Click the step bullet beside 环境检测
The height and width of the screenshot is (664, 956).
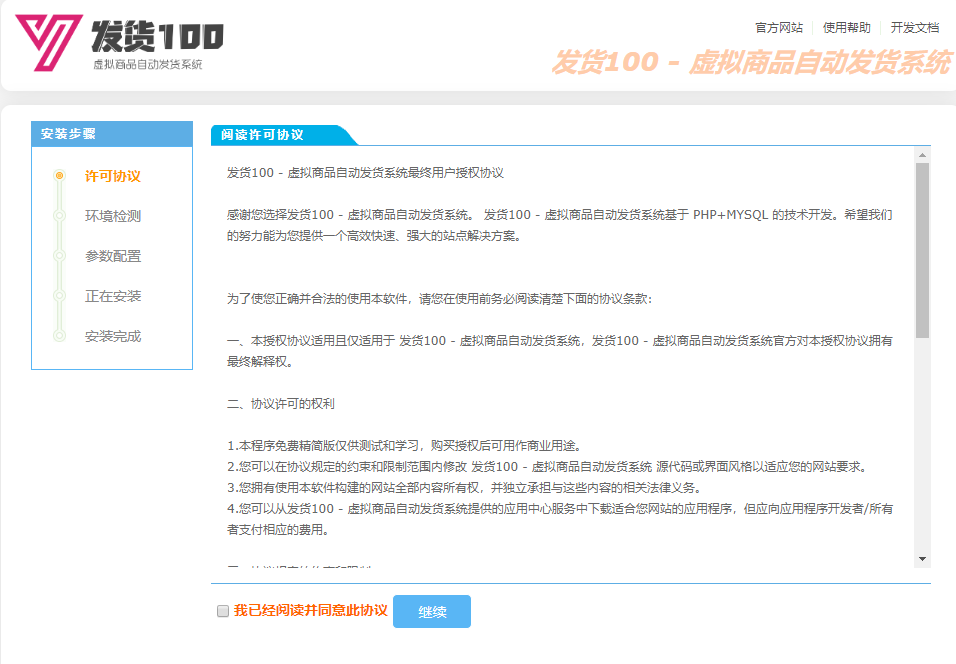(59, 216)
